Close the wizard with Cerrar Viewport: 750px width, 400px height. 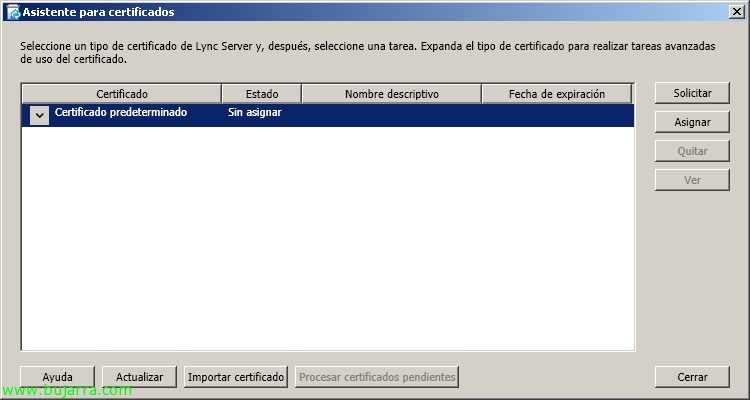[x=692, y=377]
